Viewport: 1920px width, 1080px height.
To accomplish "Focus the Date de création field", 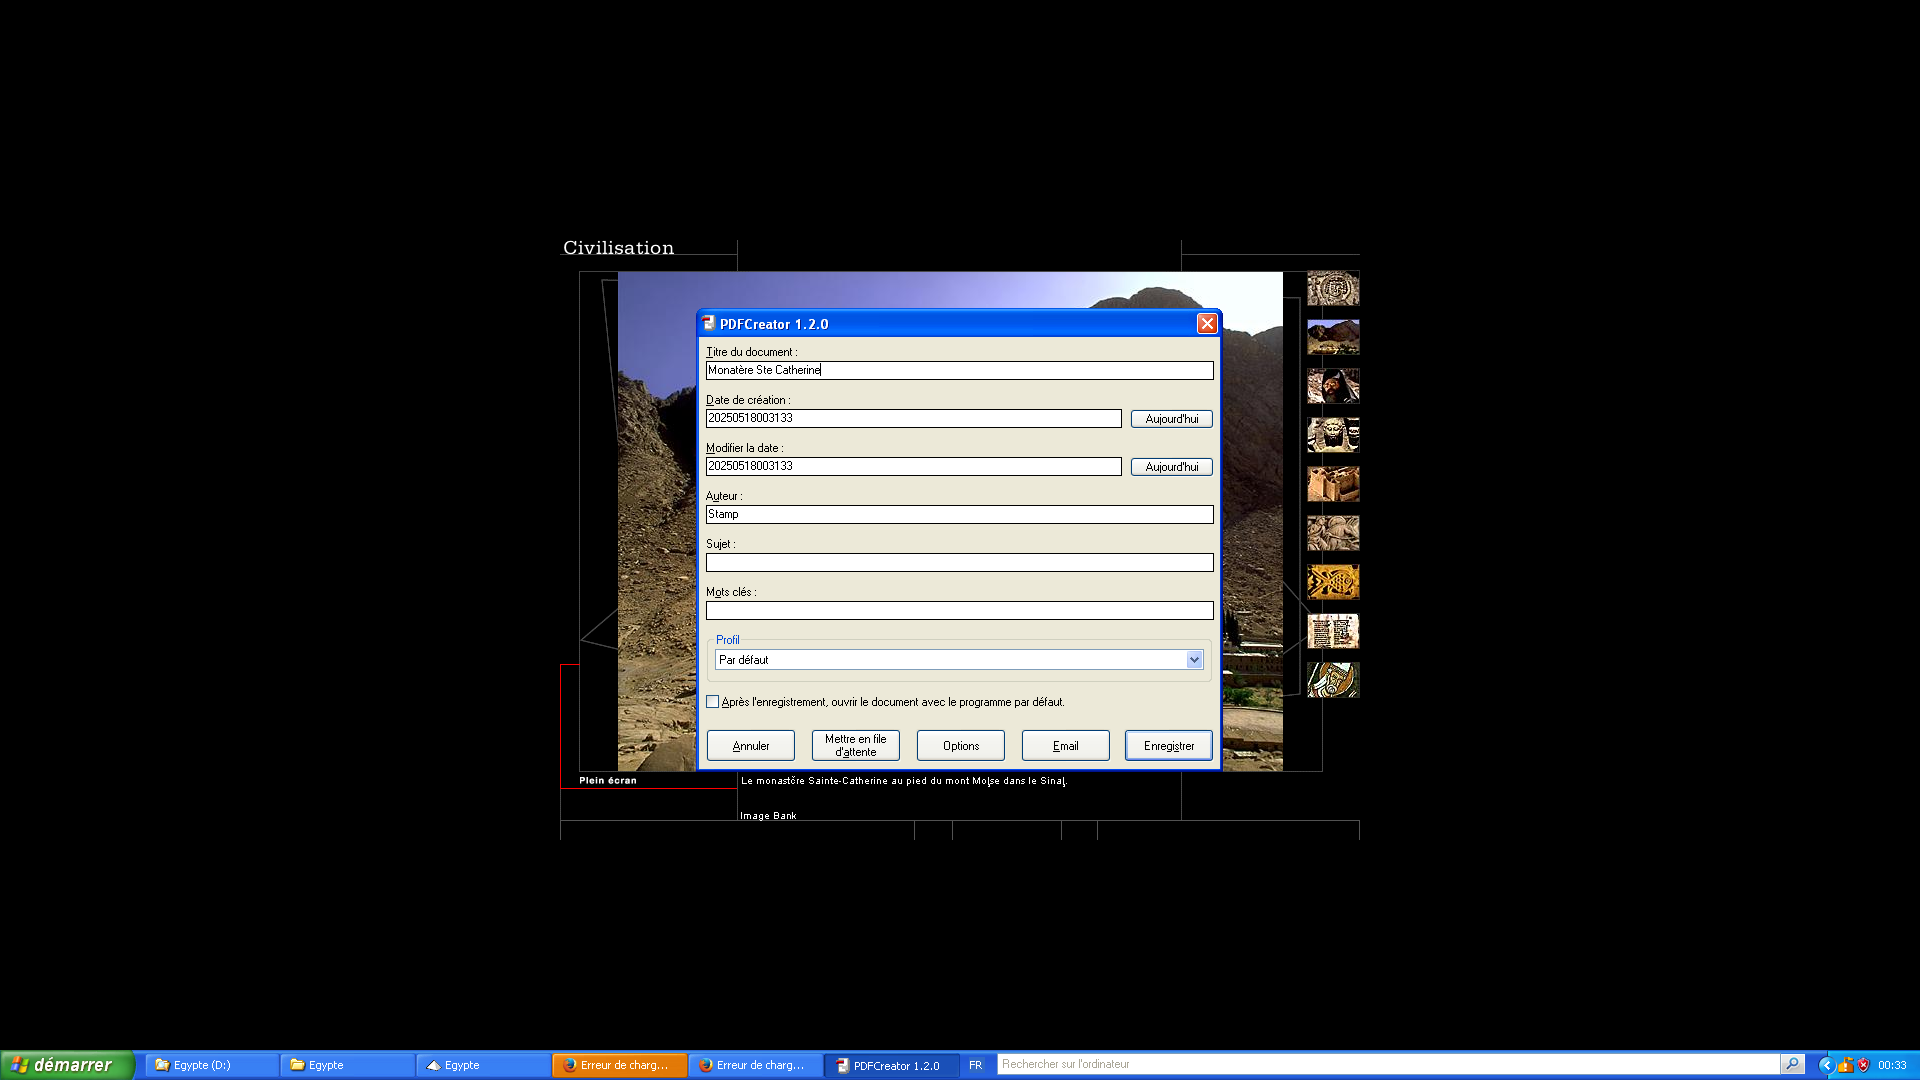I will [x=914, y=419].
